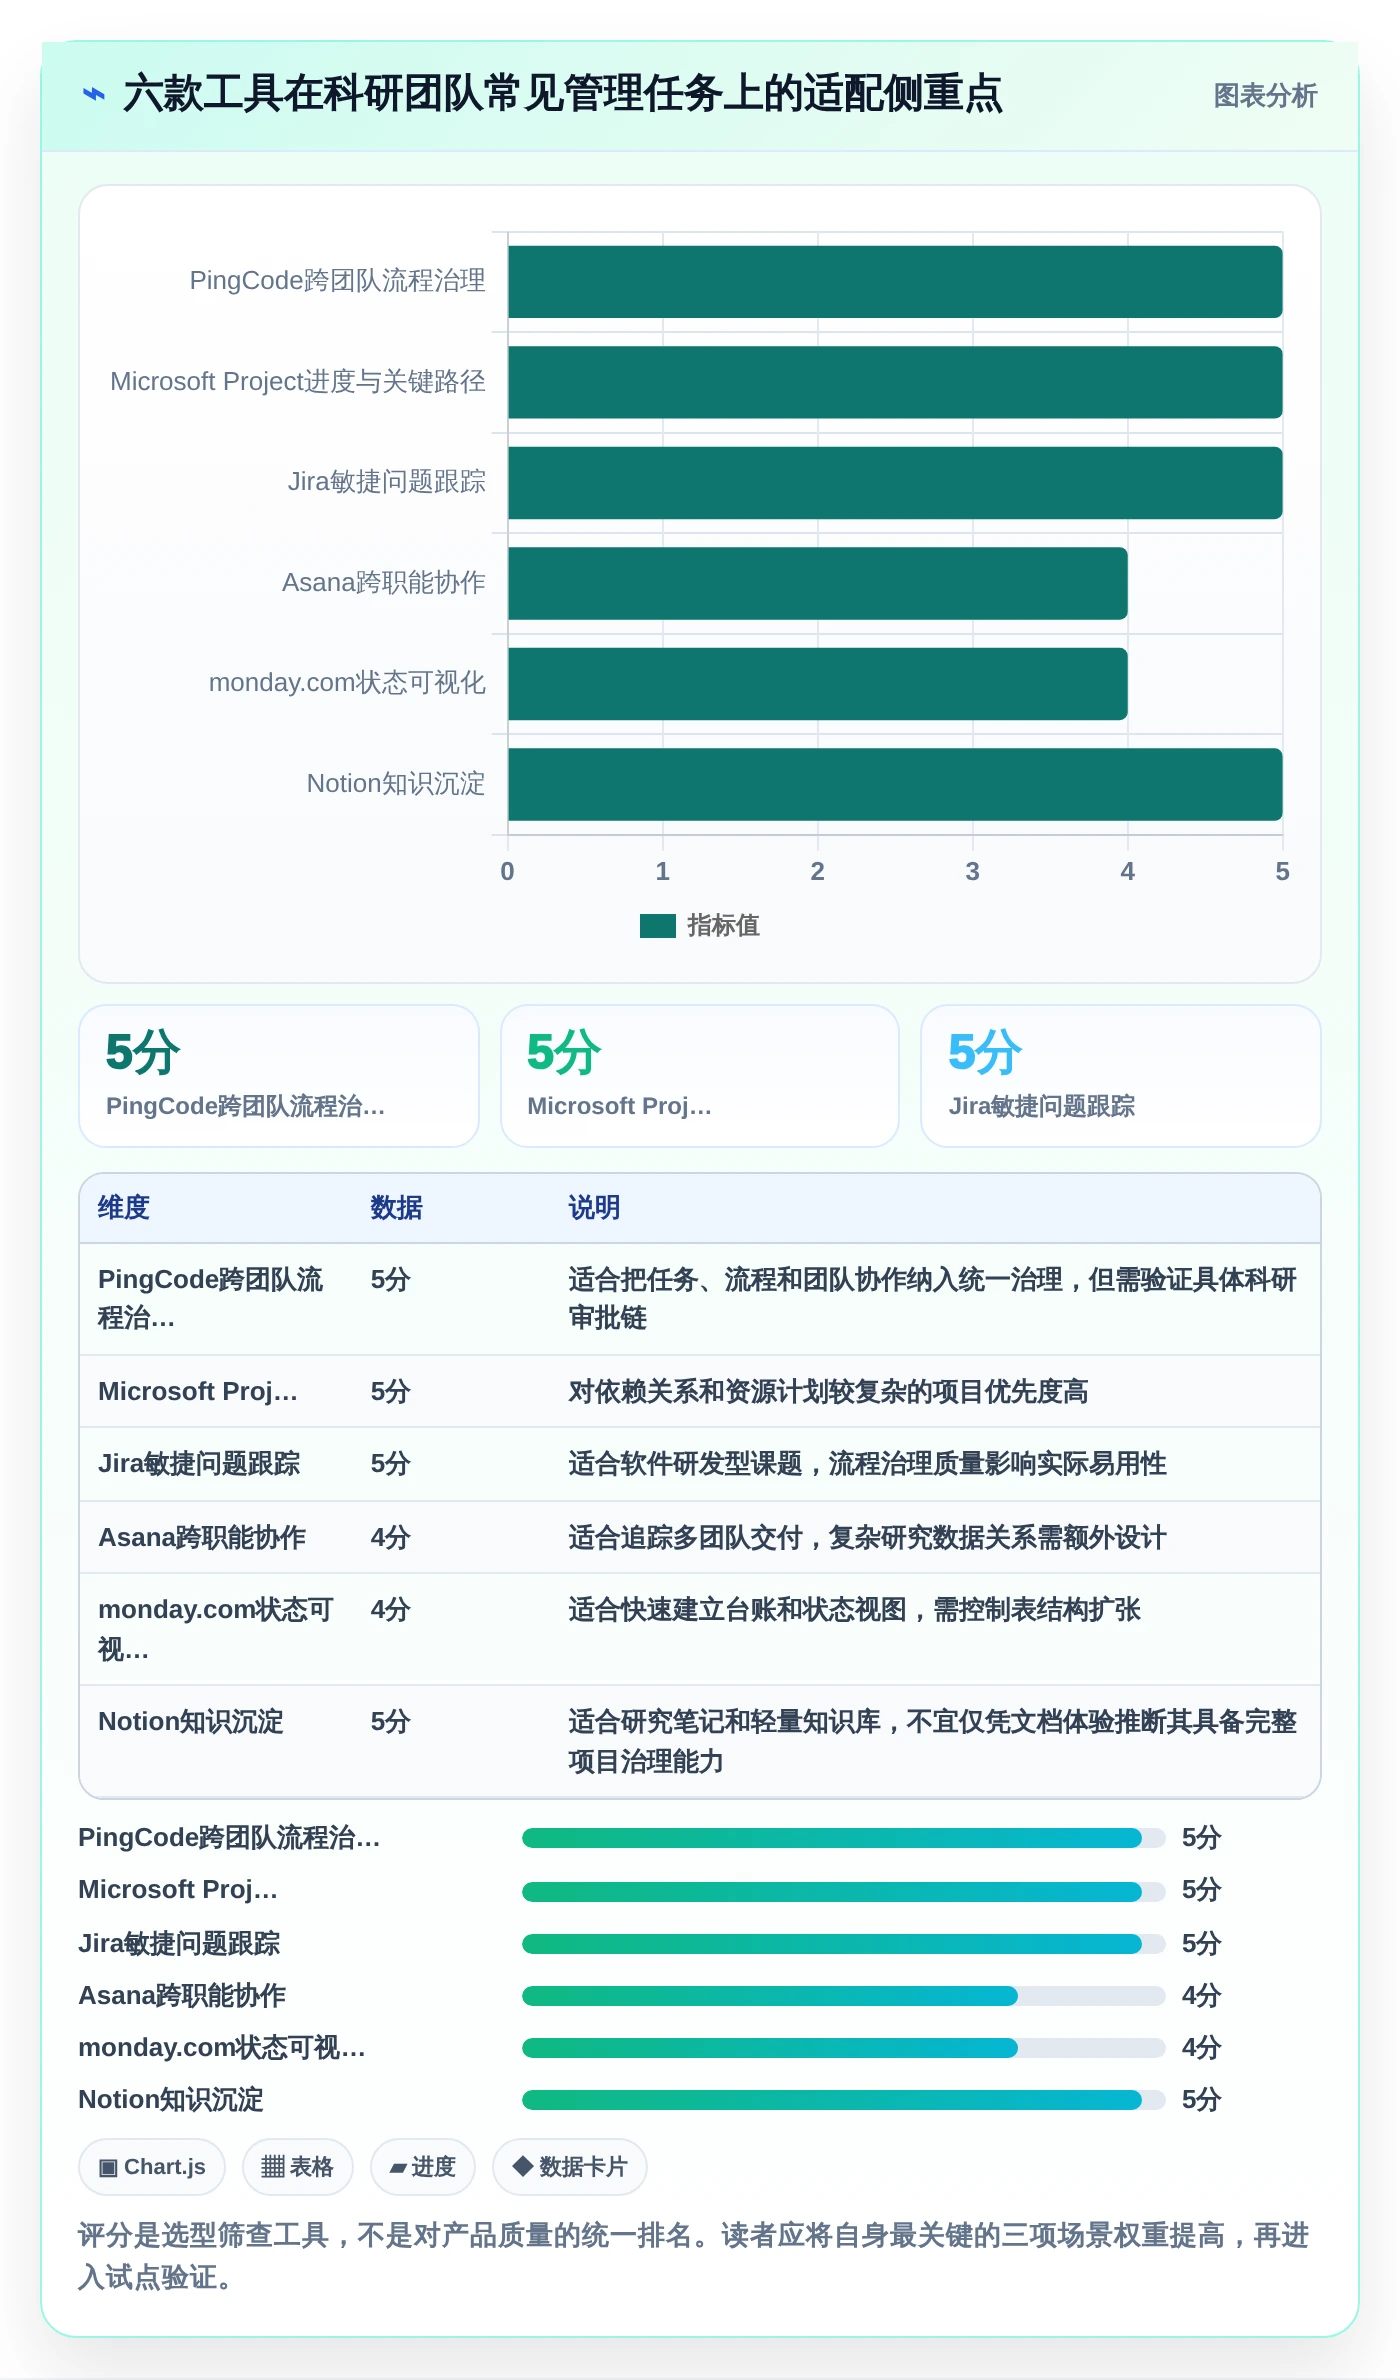Click the square icon in Chart.js chip
Screen dimensions: 1400x2380
pos(108,2168)
